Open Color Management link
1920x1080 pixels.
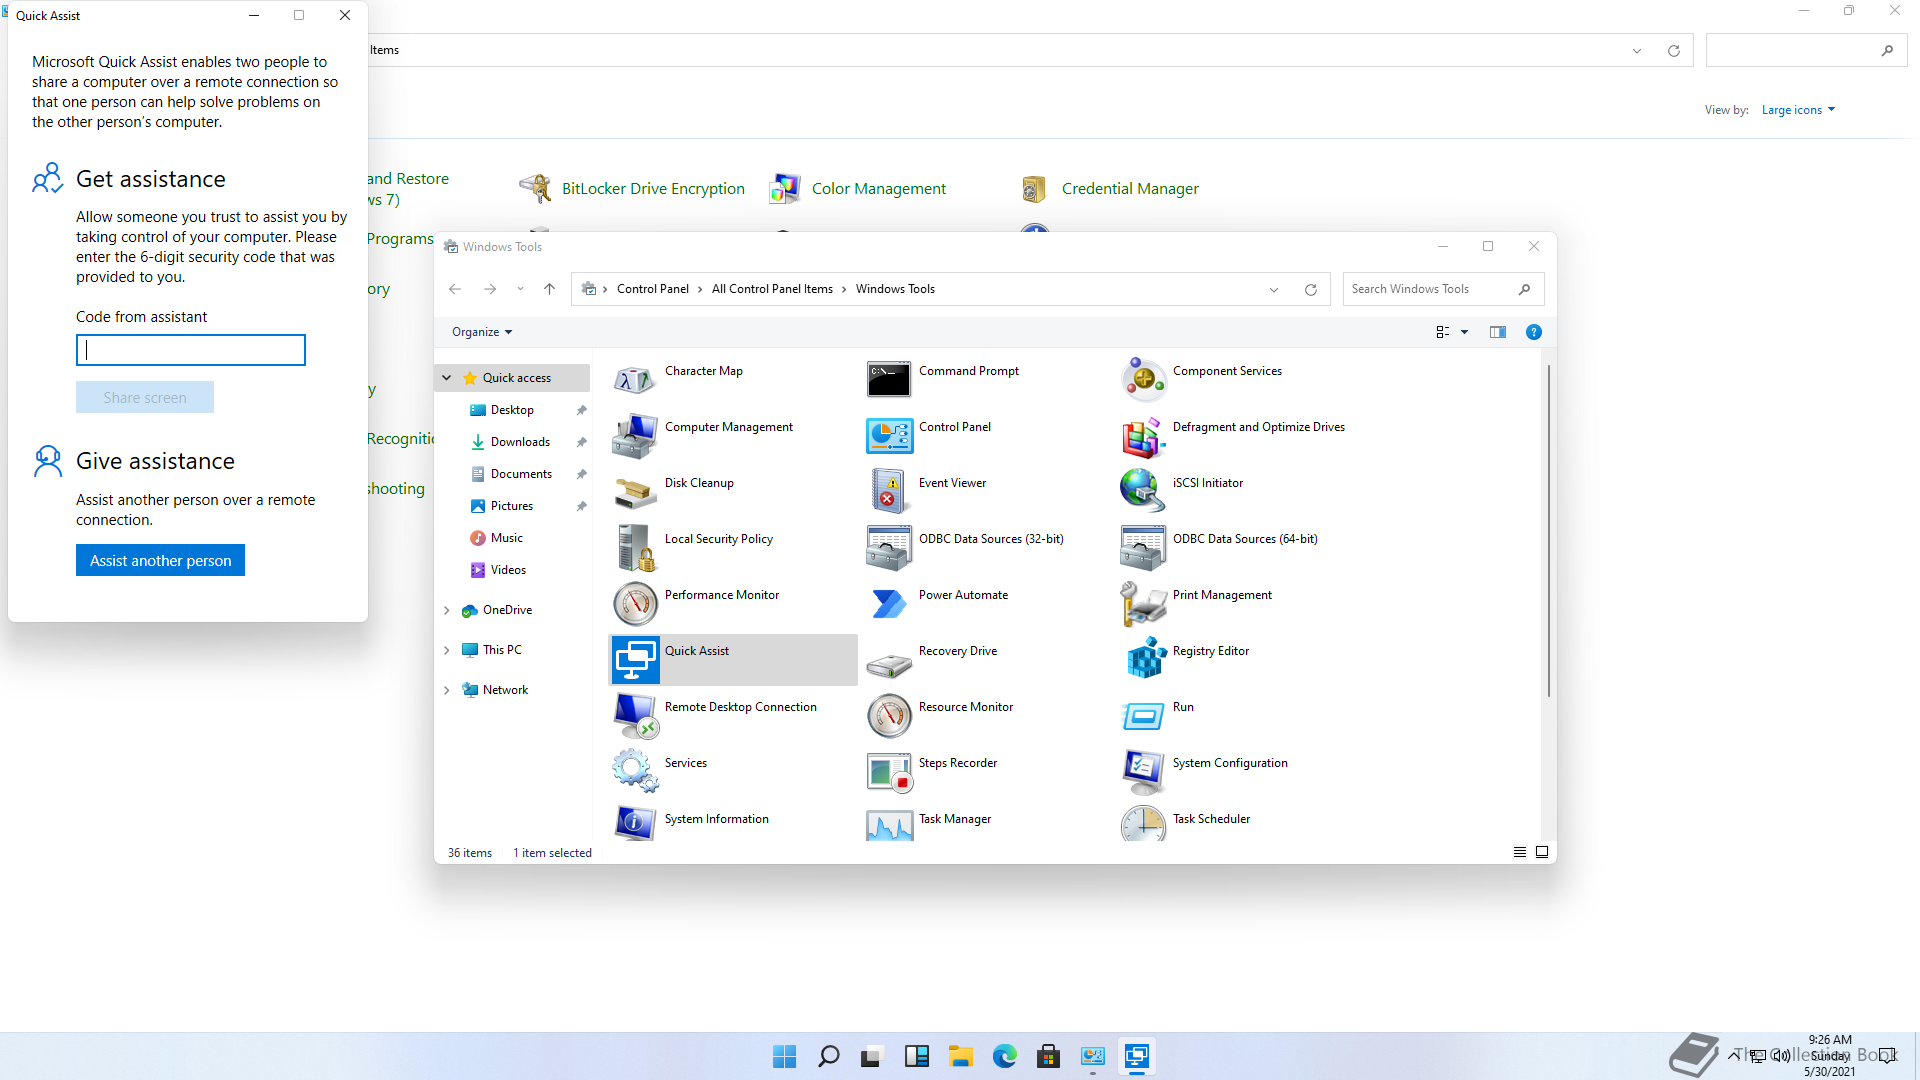point(878,188)
